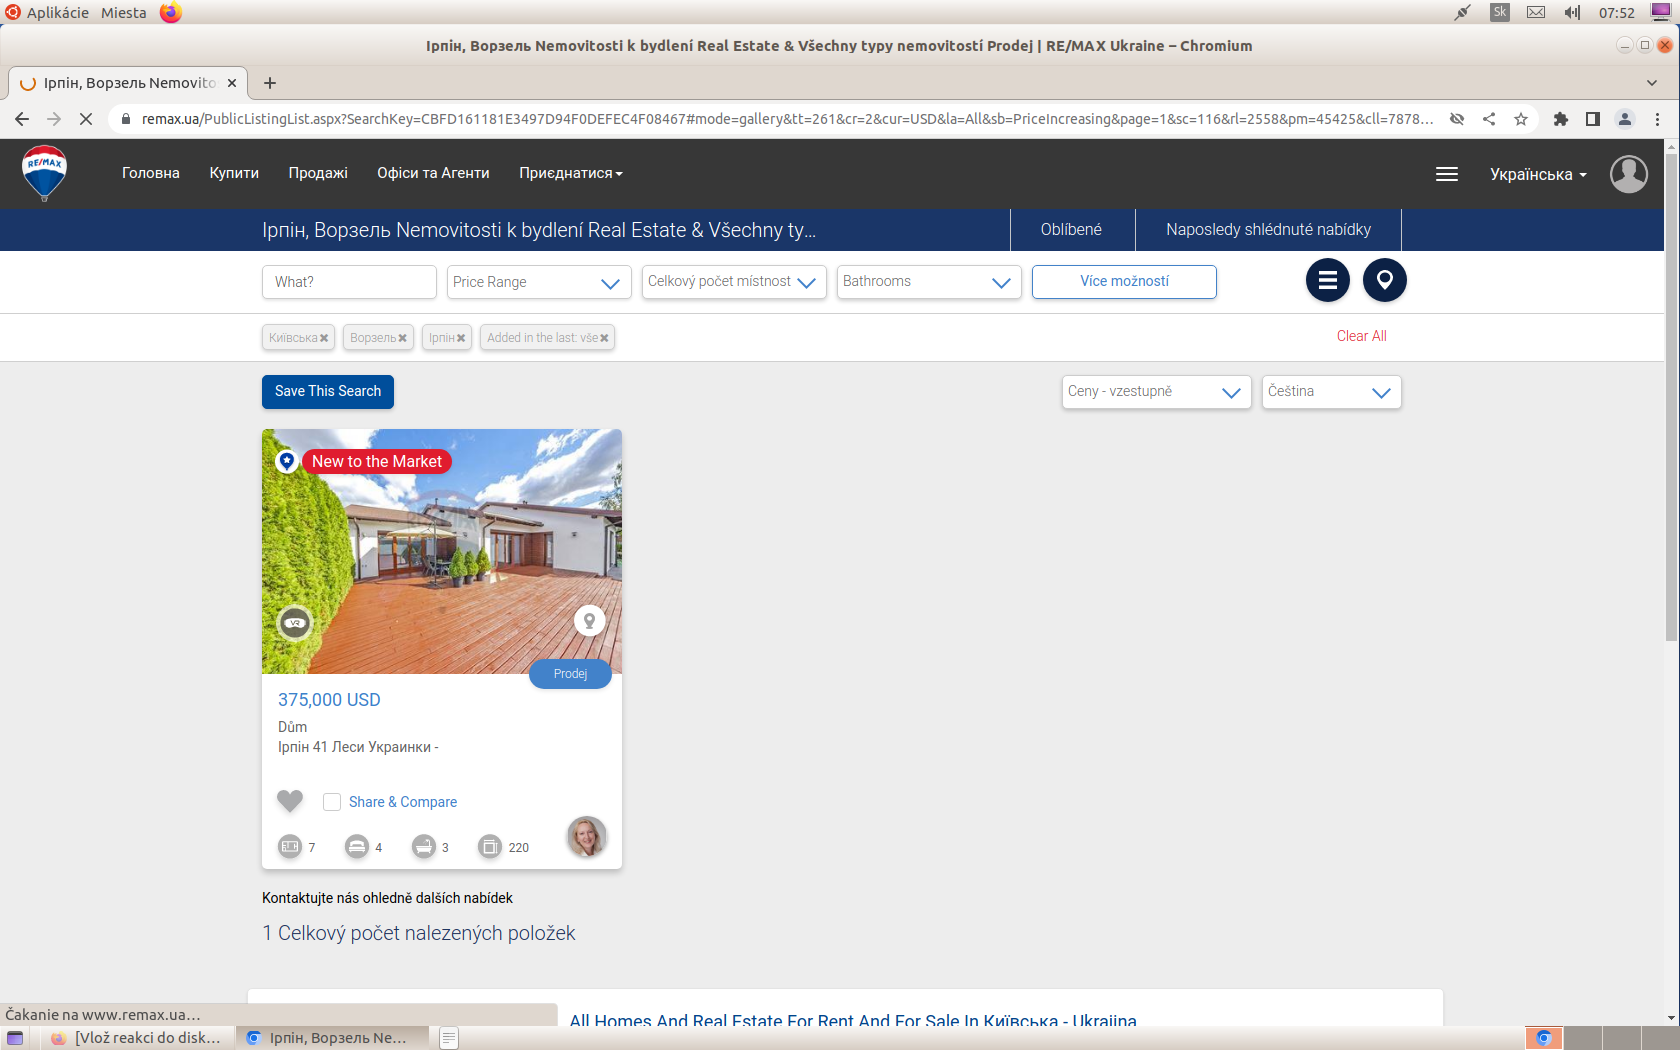The height and width of the screenshot is (1050, 1680).
Task: Open the Купити menu item
Action: [x=234, y=173]
